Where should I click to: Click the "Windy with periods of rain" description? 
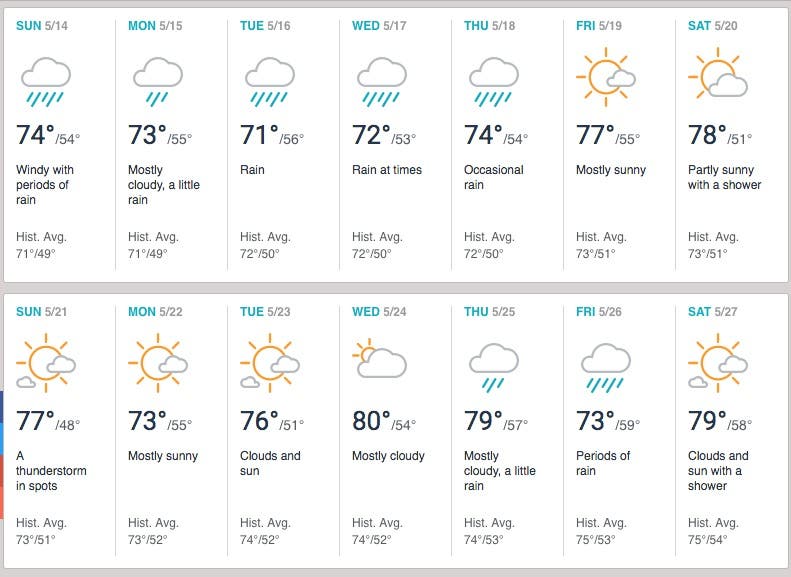45,185
